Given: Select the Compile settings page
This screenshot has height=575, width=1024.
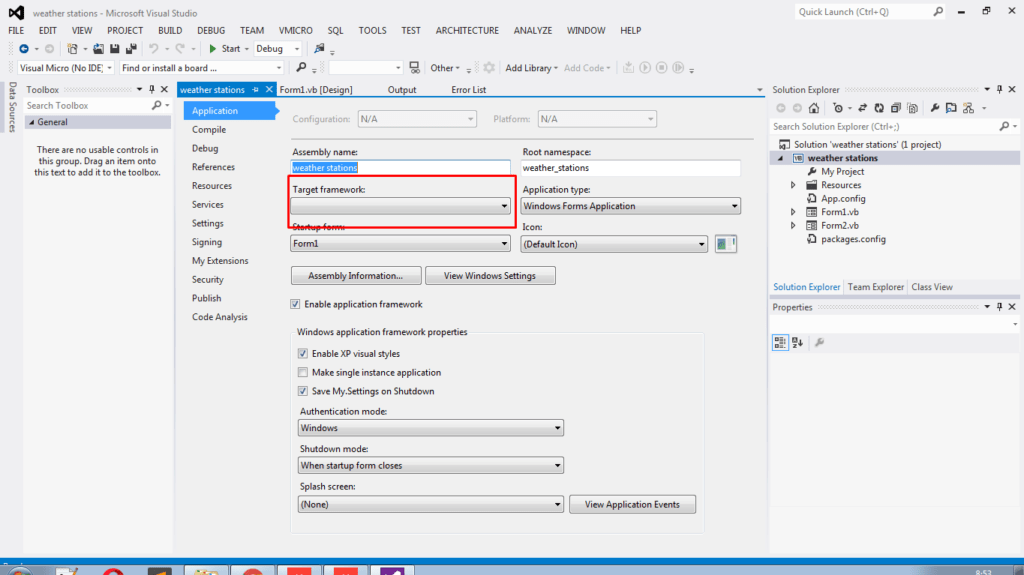Looking at the screenshot, I should tap(209, 129).
